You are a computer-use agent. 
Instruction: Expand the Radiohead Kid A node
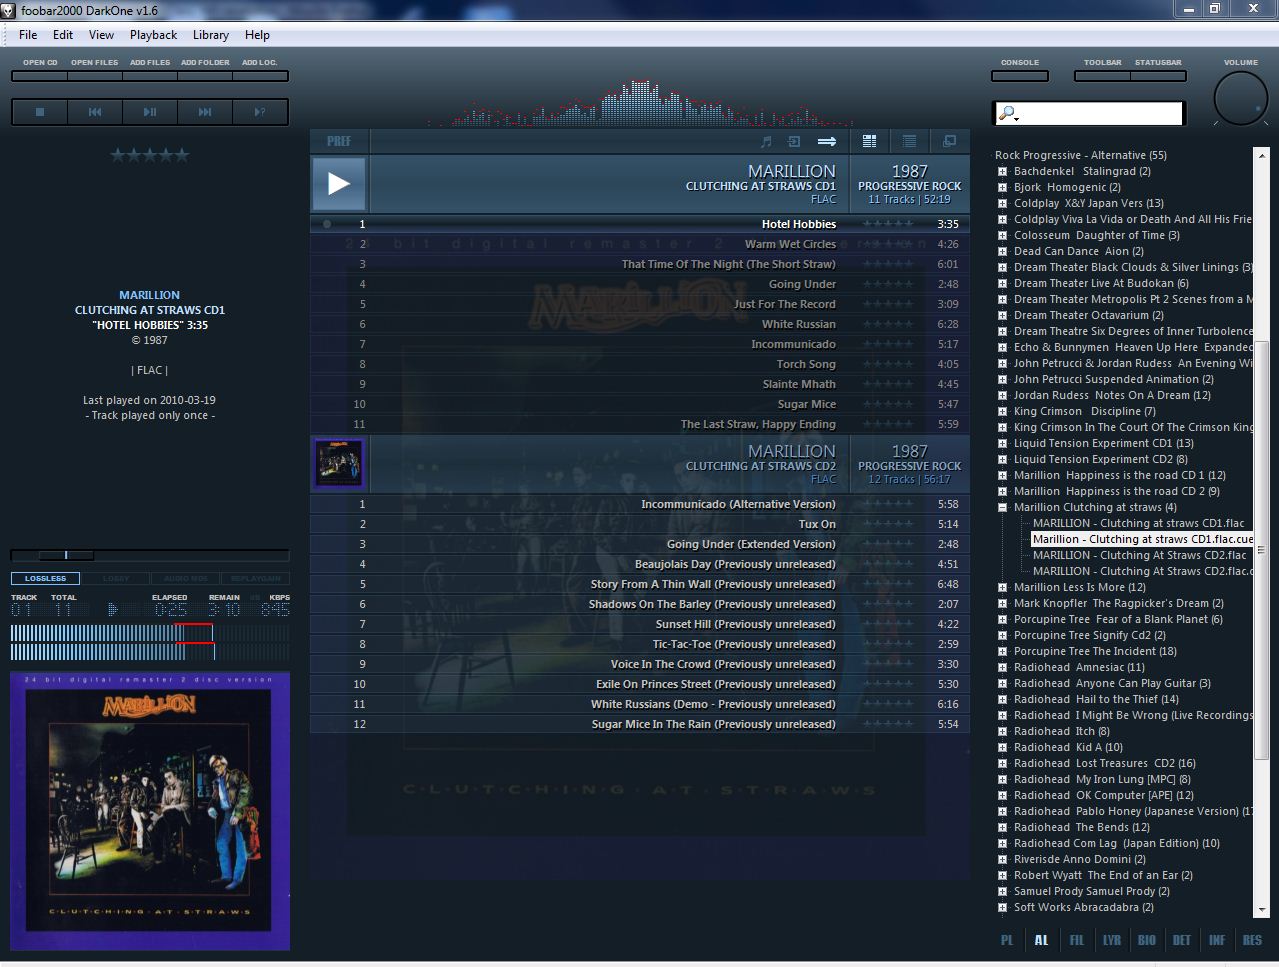pyautogui.click(x=1002, y=747)
